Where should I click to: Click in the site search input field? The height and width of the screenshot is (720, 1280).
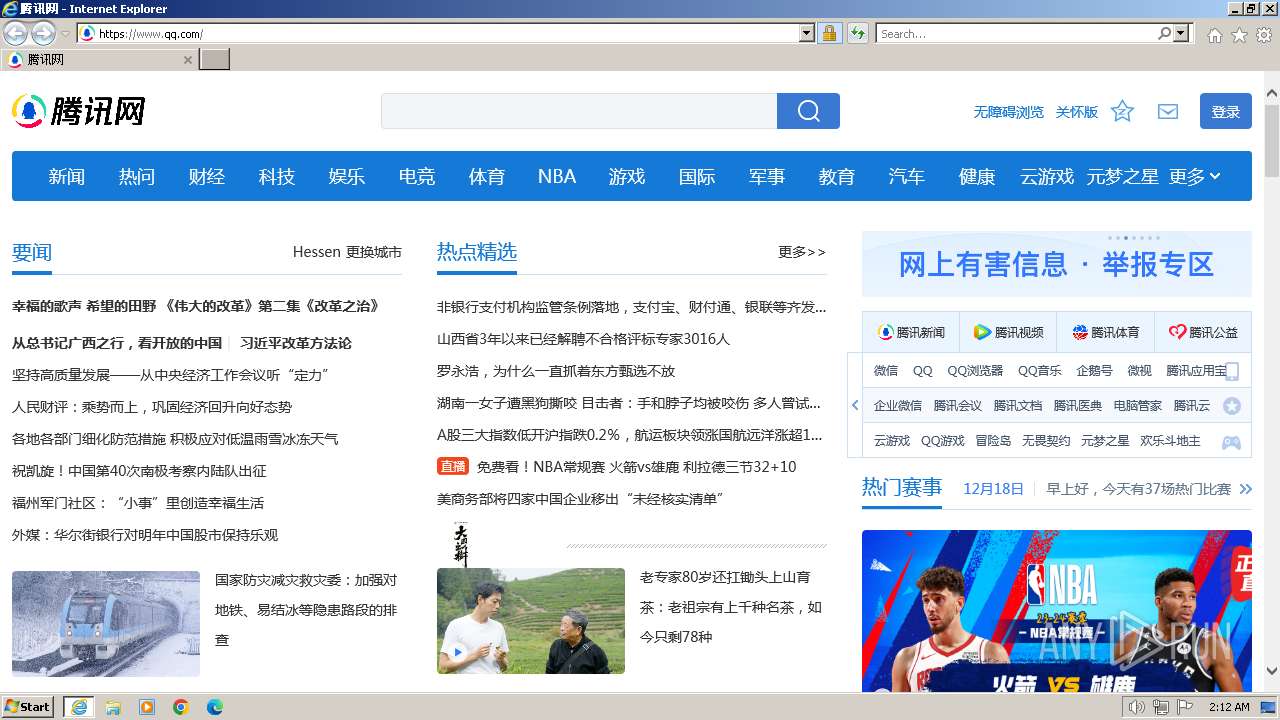click(579, 111)
